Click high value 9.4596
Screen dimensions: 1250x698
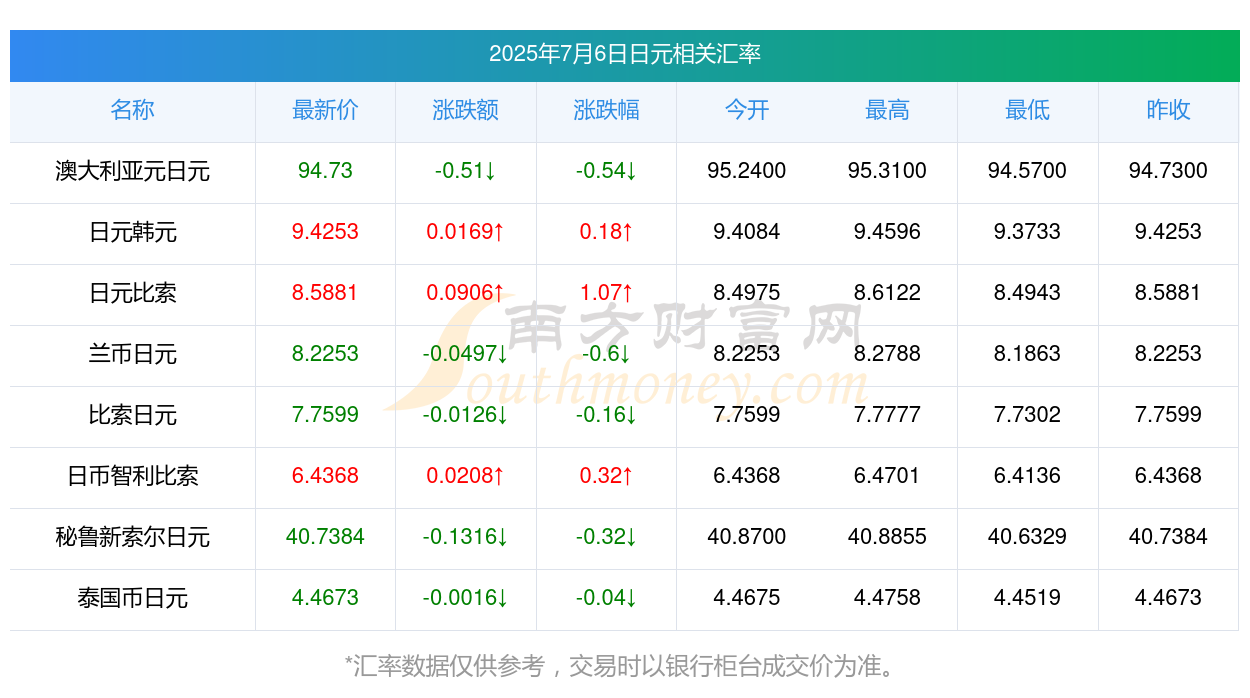tap(887, 232)
